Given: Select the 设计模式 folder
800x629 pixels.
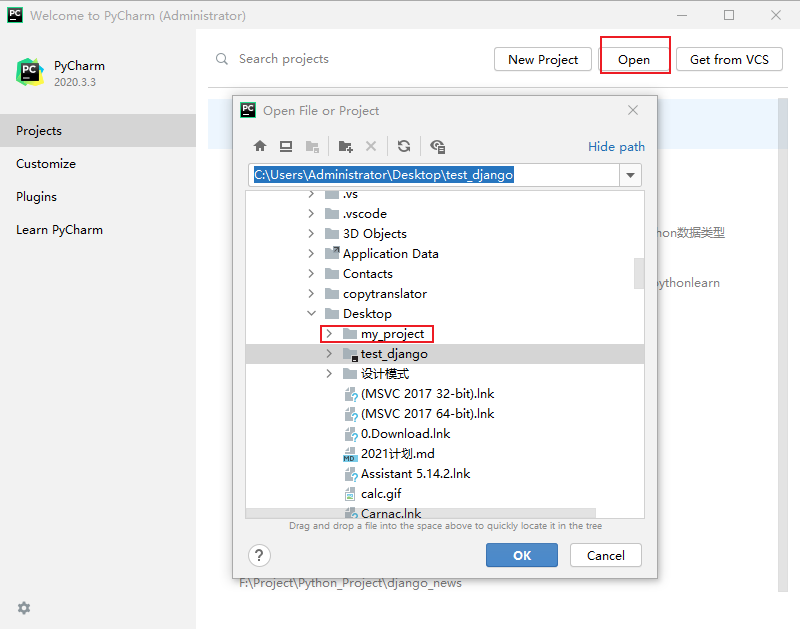Looking at the screenshot, I should (x=385, y=374).
